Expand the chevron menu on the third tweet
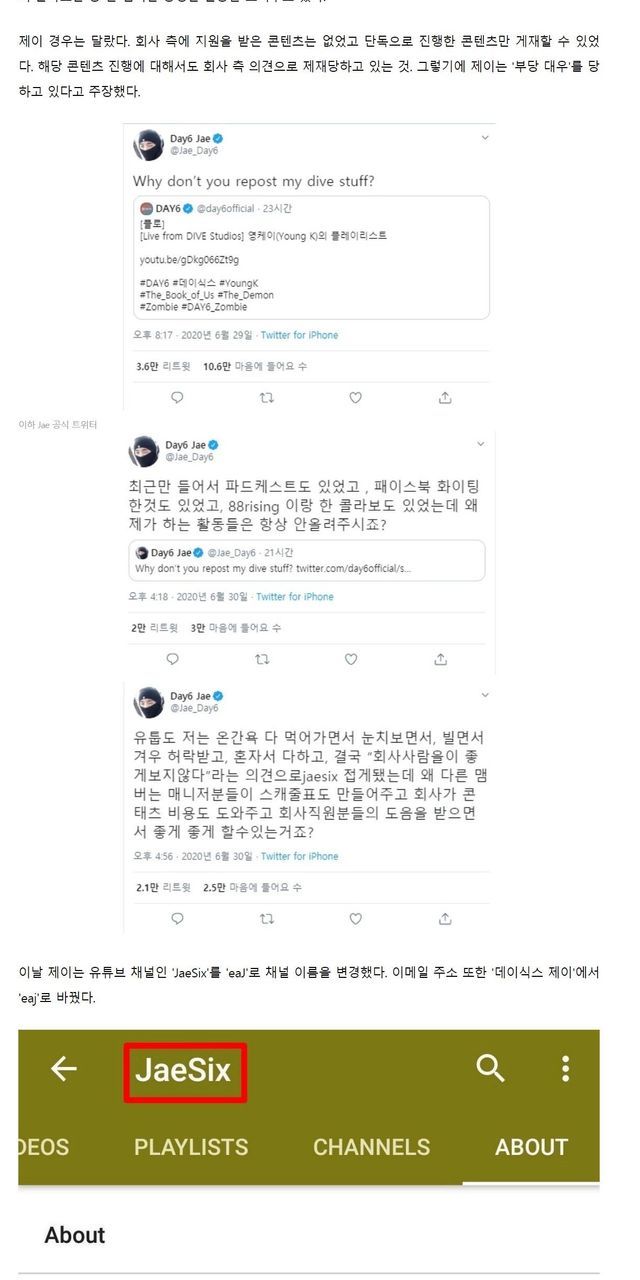 [x=484, y=693]
